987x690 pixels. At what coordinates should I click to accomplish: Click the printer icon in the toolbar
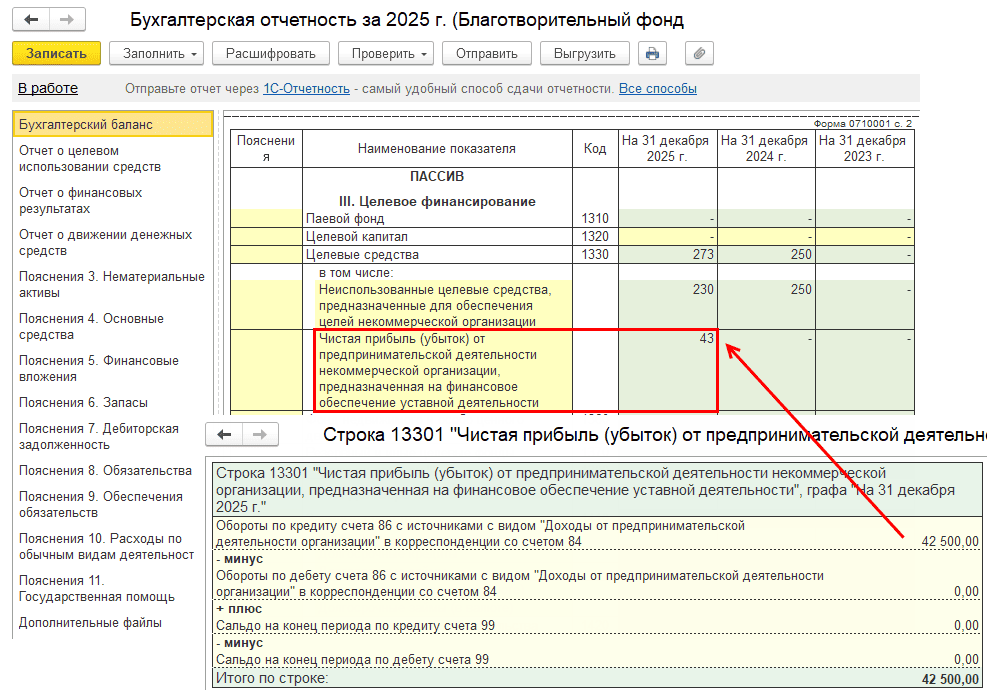[x=652, y=54]
